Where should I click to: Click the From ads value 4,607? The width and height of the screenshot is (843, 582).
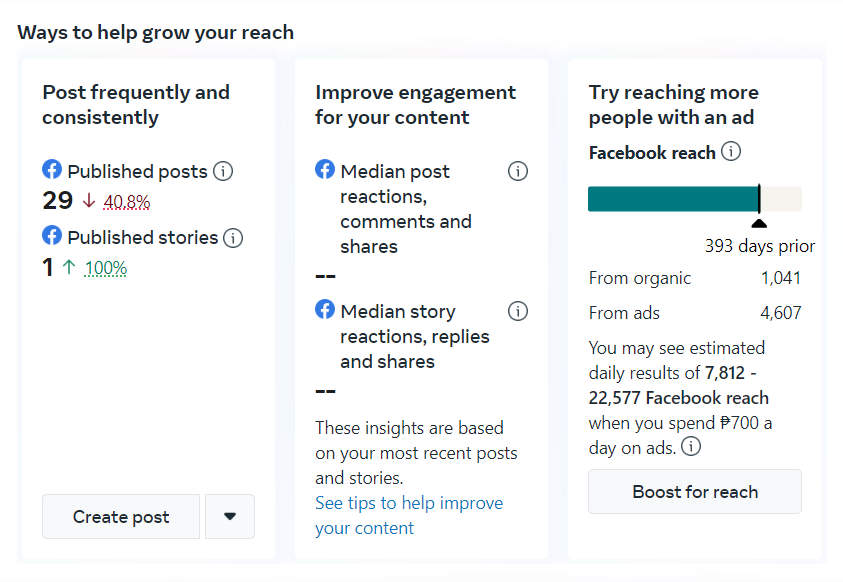(780, 313)
